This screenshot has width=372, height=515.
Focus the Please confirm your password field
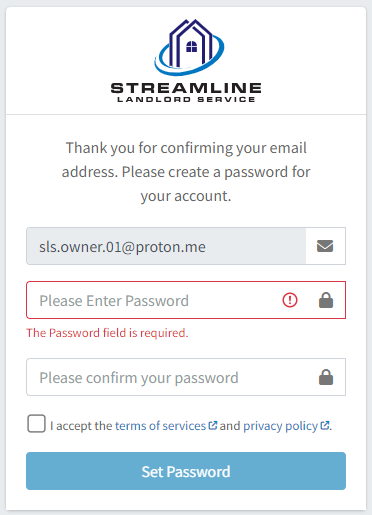pos(186,377)
